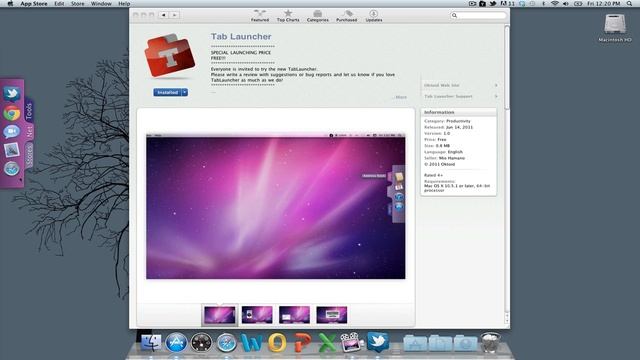Launch Google Chrome from the Tab Launcher panel
This screenshot has width=640, height=360.
[x=12, y=113]
